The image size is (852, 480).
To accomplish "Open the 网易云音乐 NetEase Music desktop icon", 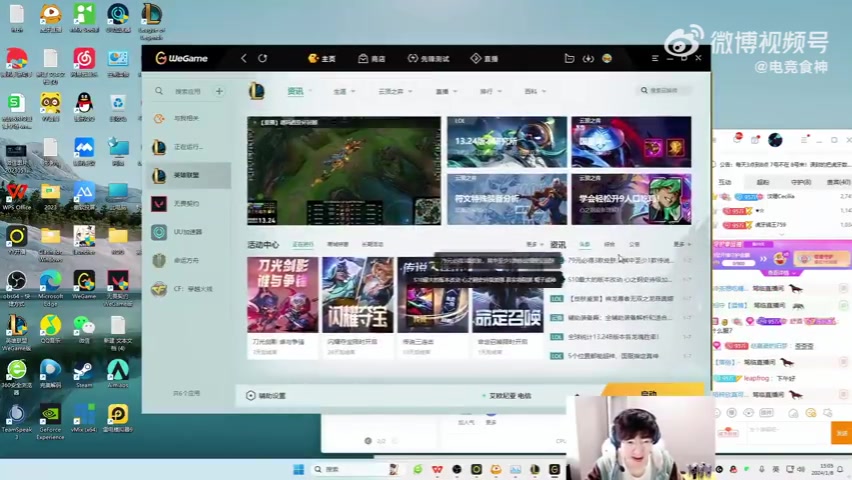I will point(84,63).
